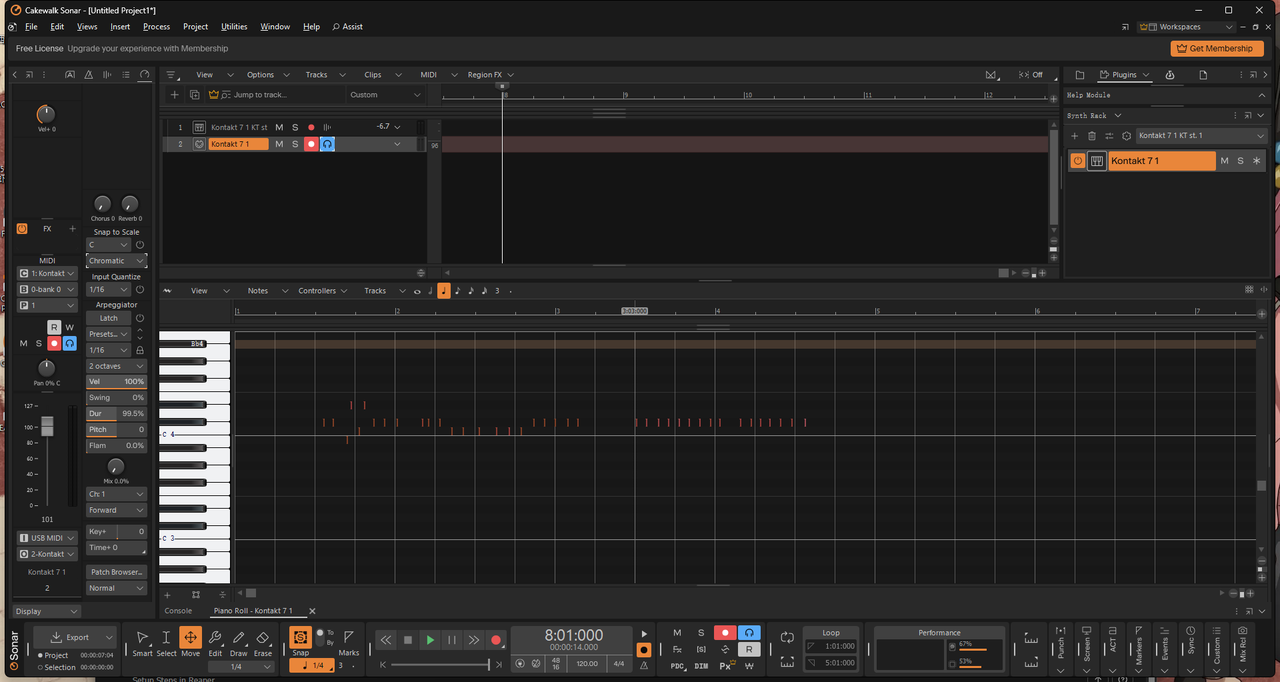Image resolution: width=1280 pixels, height=682 pixels.
Task: Click the transport Record button
Action: (495, 640)
